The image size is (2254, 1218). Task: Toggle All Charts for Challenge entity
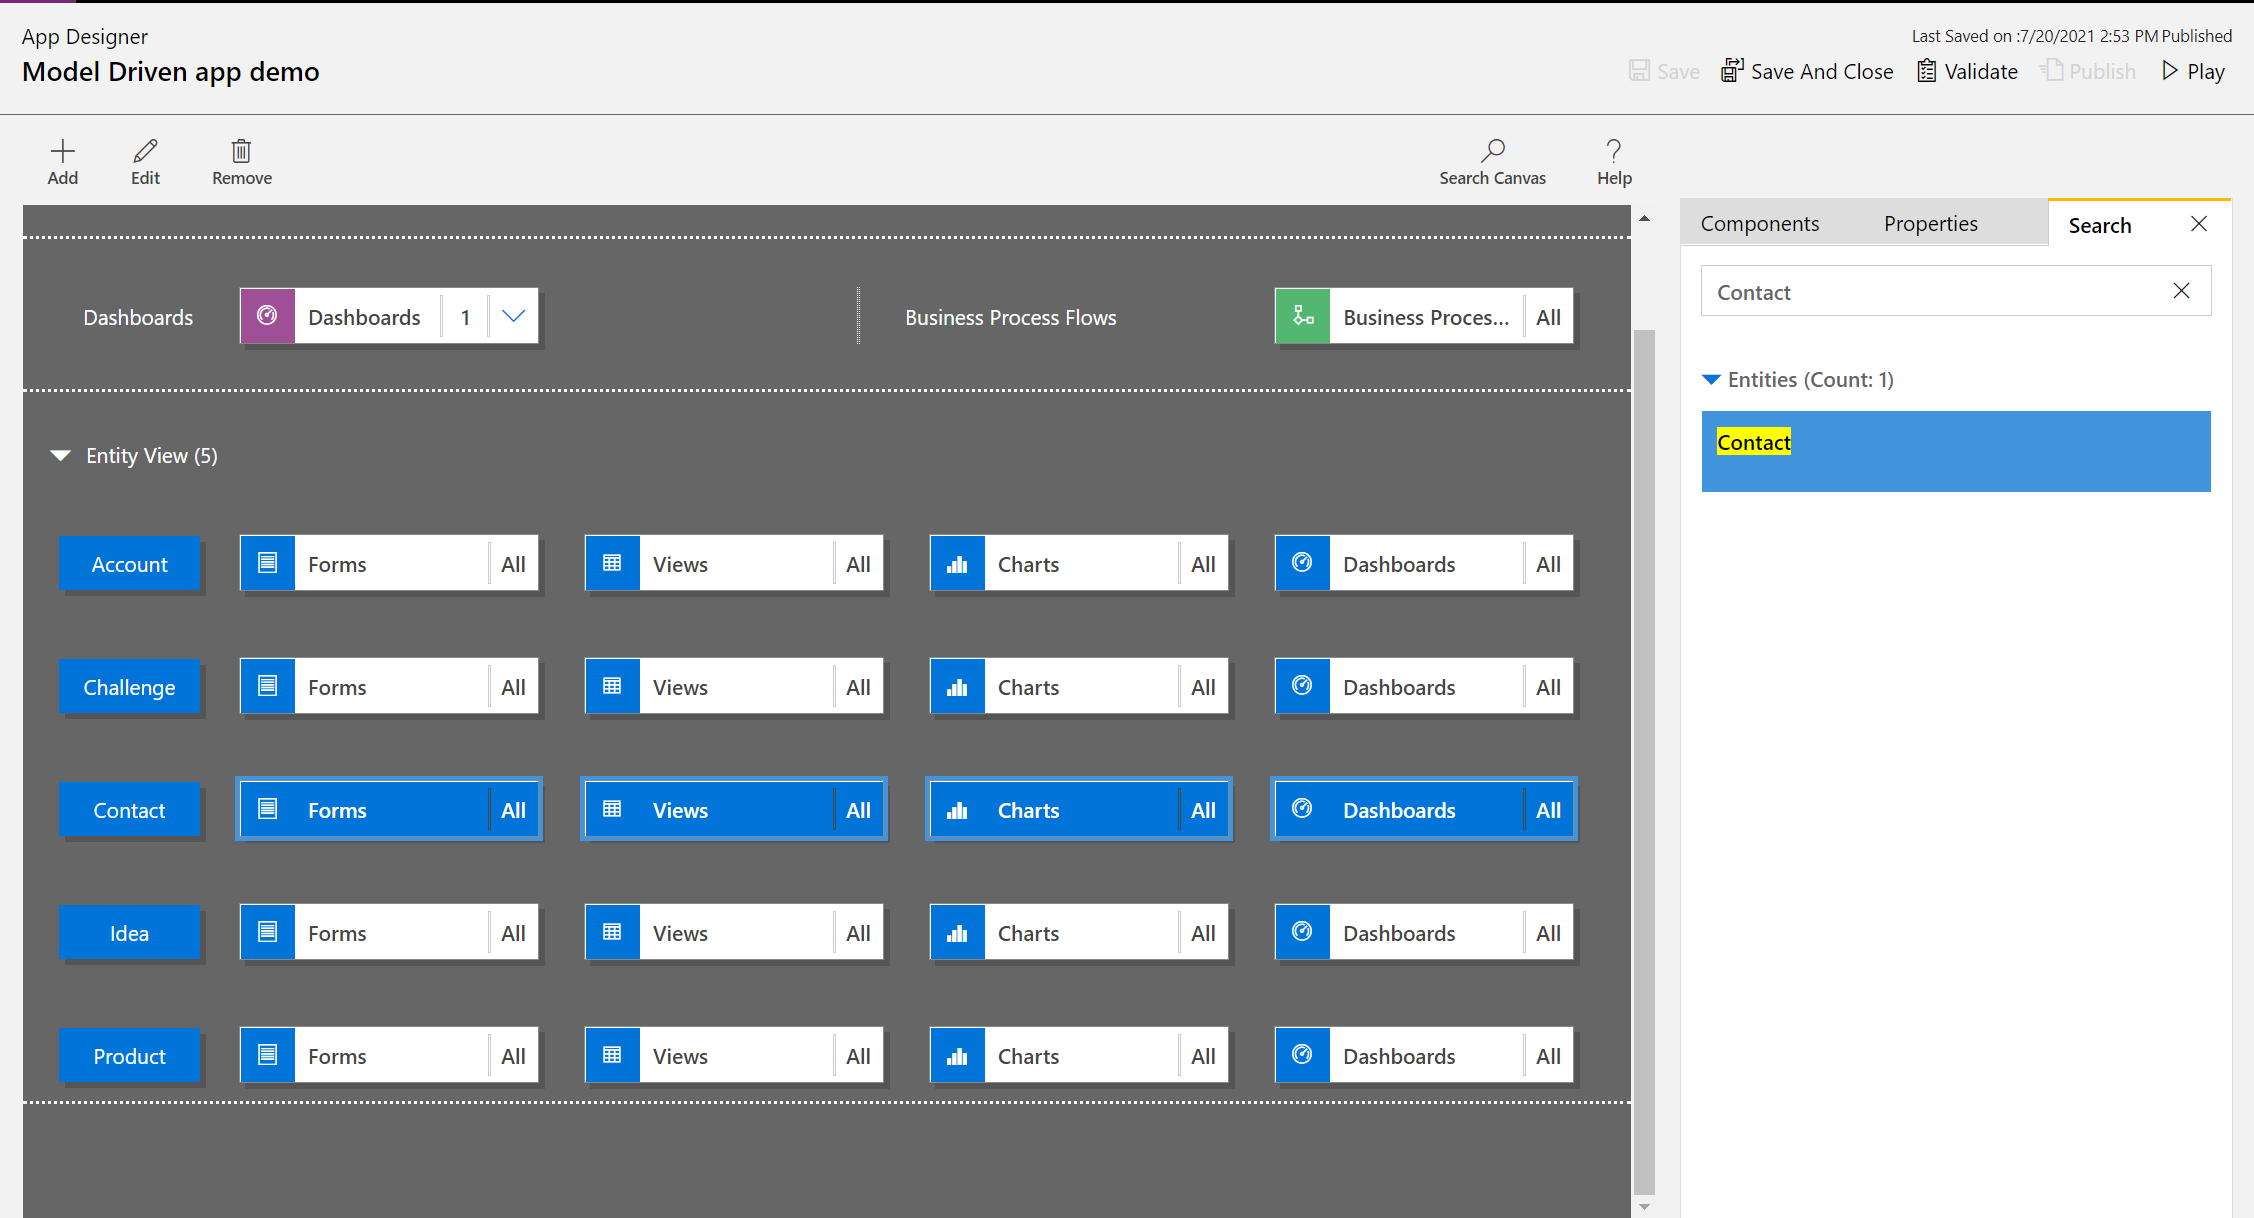[1203, 686]
